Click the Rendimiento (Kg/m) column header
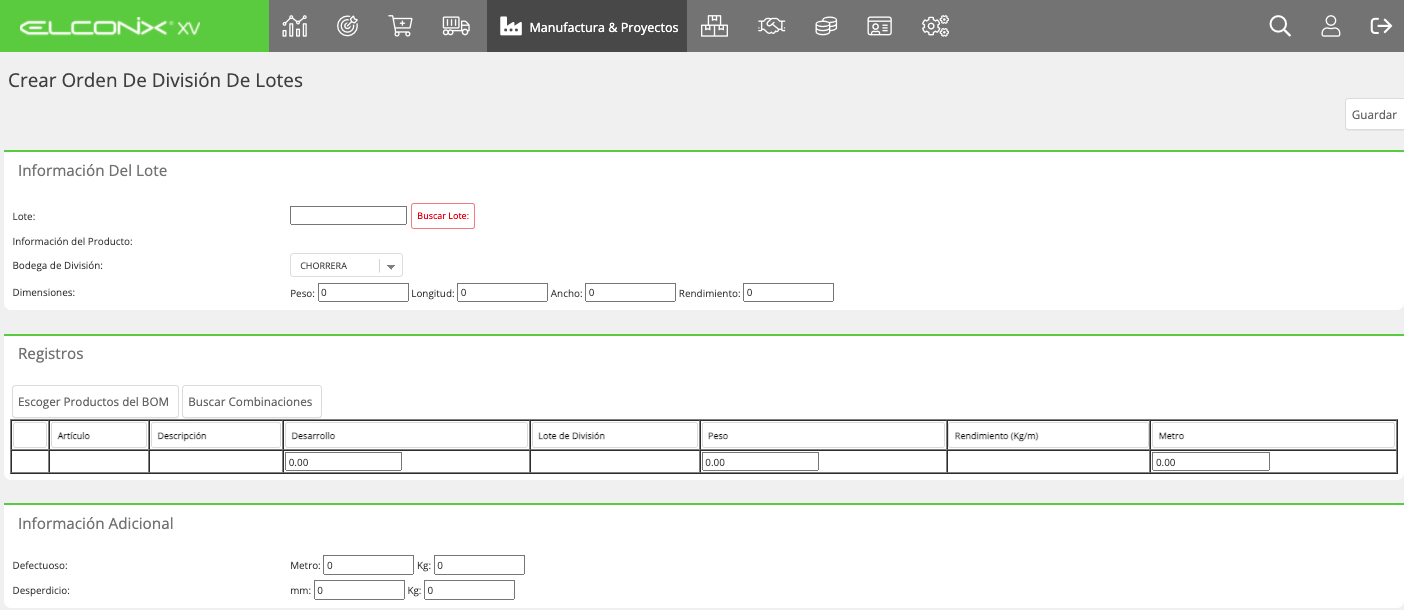Image resolution: width=1404 pixels, height=610 pixels. pos(1048,436)
